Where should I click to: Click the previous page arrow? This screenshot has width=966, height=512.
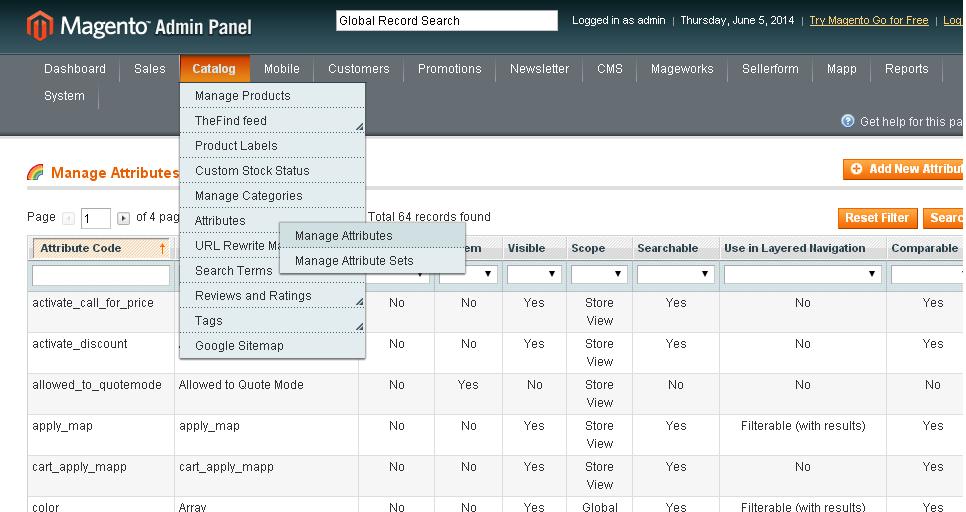(69, 218)
